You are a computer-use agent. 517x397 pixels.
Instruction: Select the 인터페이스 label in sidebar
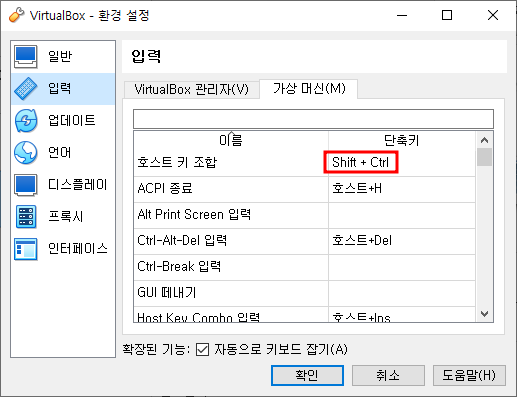(x=78, y=248)
